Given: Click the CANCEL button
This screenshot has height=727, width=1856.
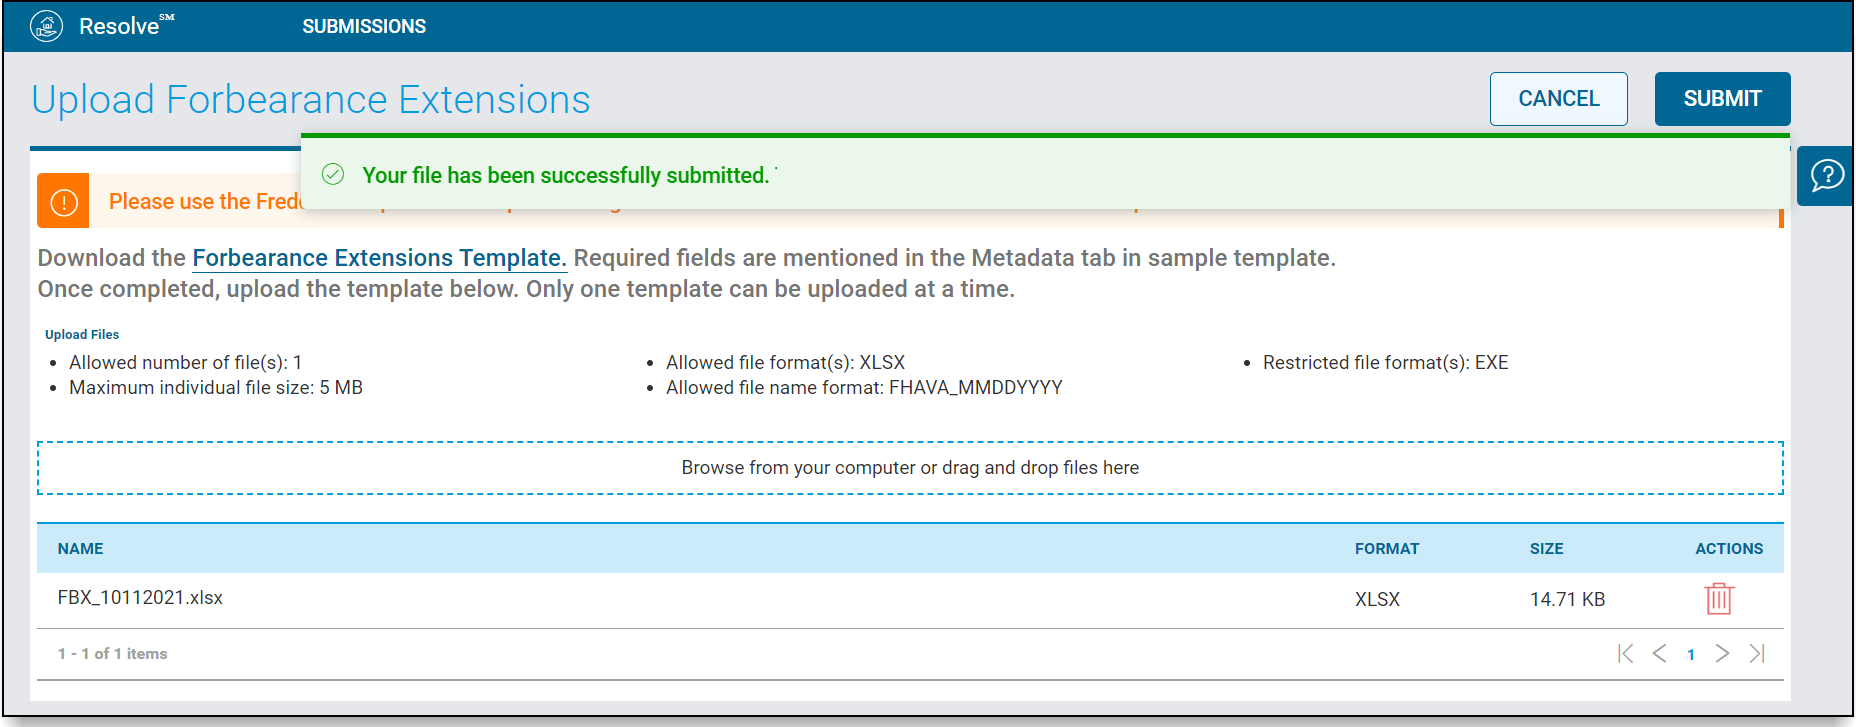Looking at the screenshot, I should point(1558,99).
